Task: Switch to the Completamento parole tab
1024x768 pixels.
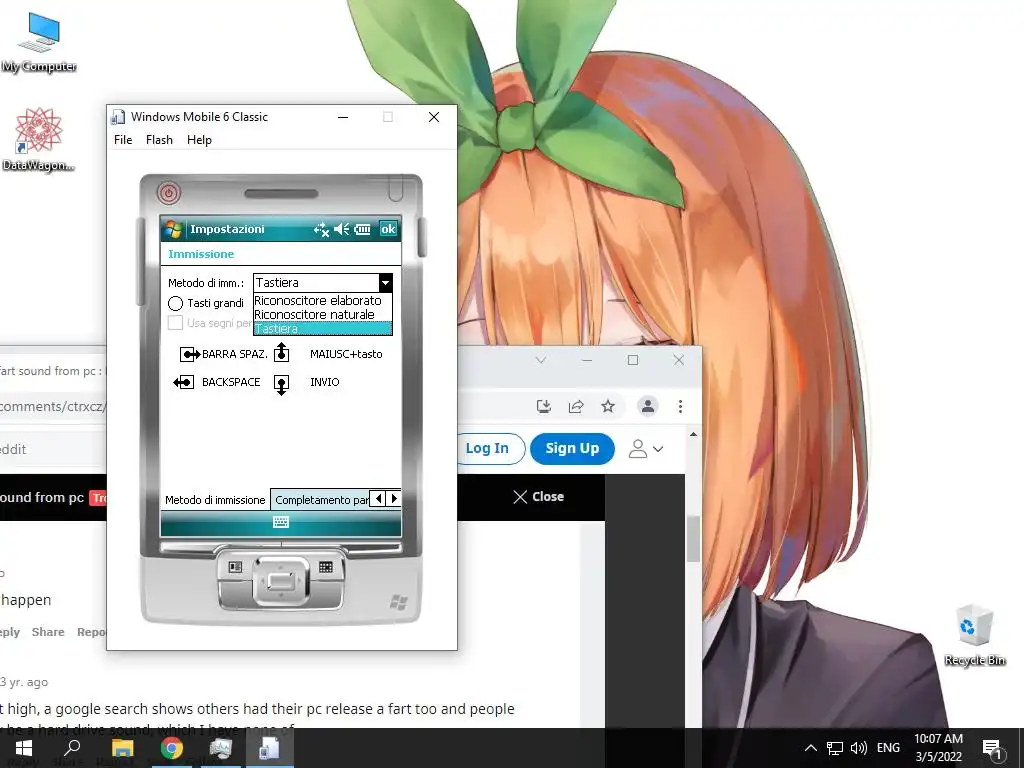Action: click(x=320, y=500)
